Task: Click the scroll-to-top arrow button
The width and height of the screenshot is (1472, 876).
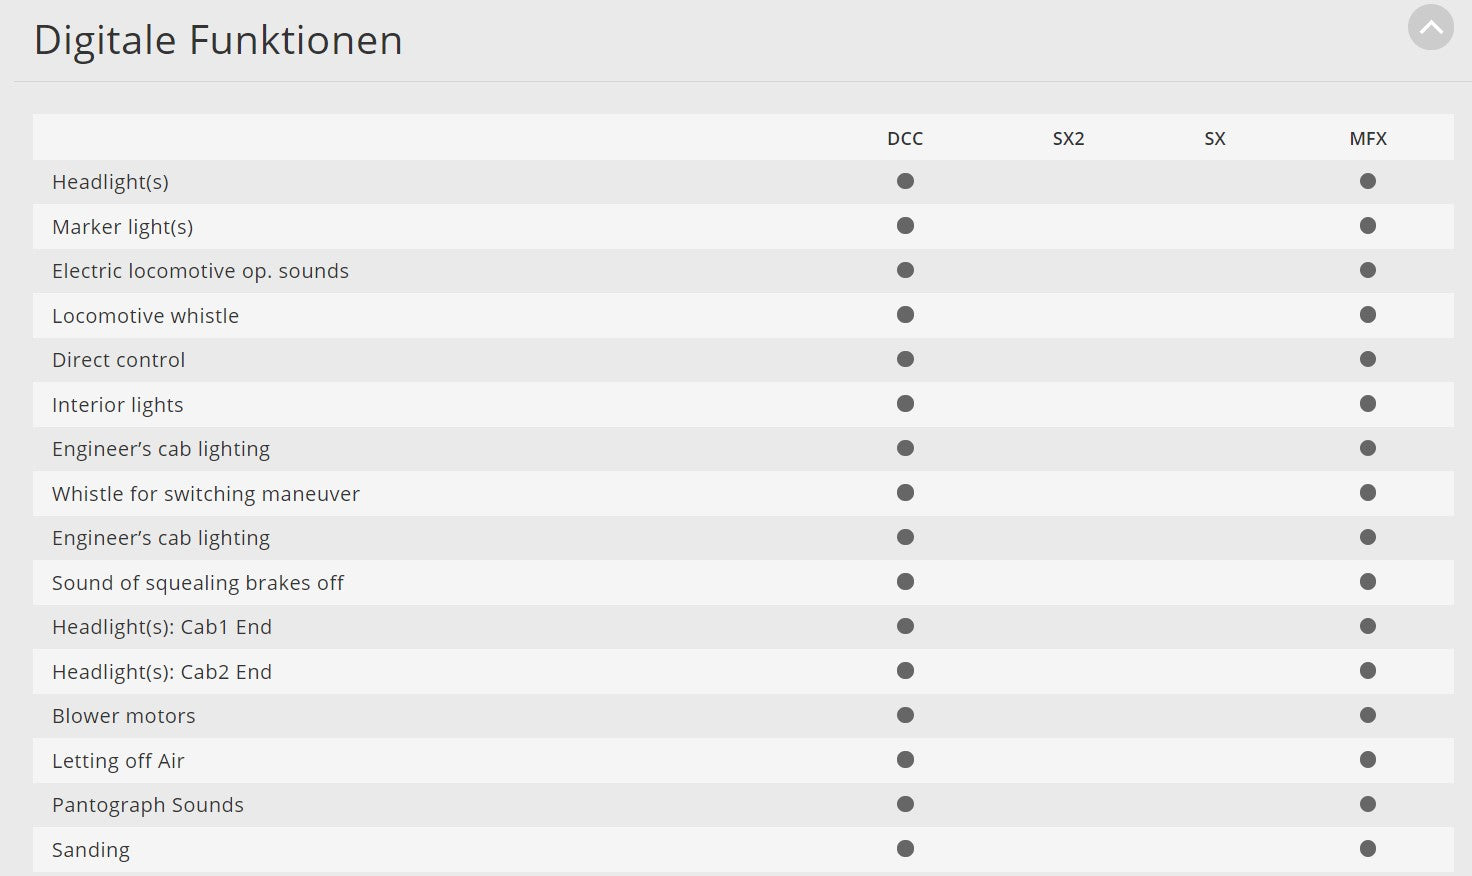Action: [x=1430, y=28]
